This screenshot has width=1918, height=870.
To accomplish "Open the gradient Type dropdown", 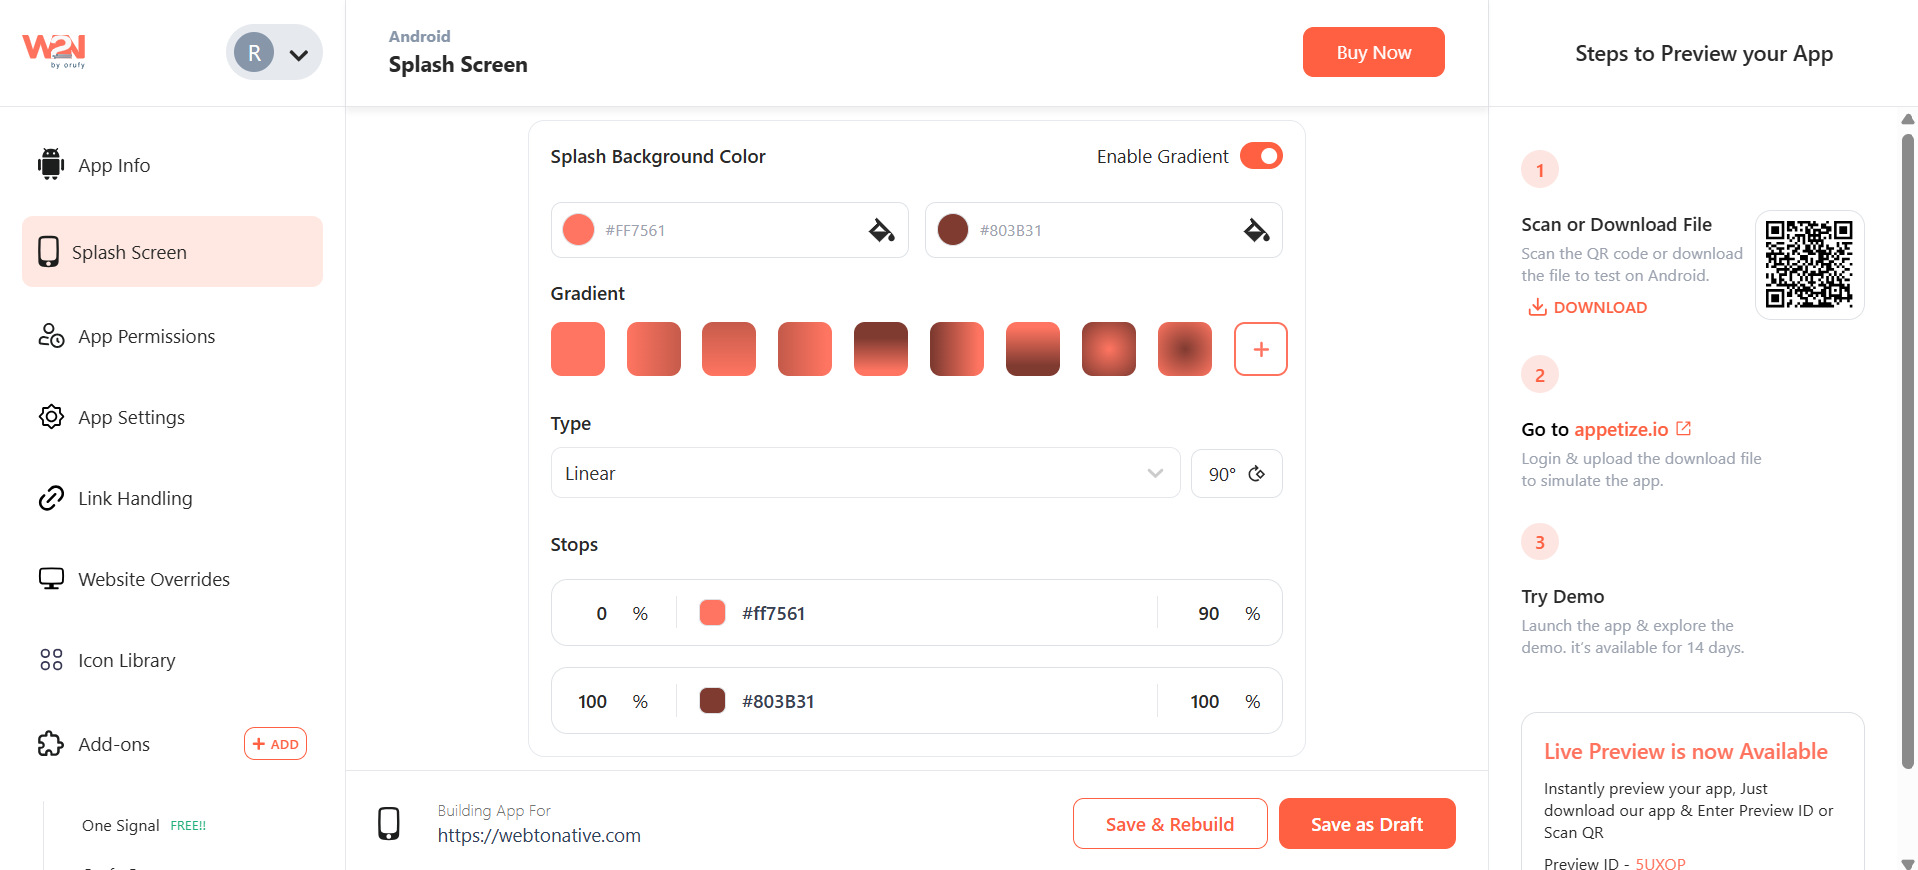I will click(x=864, y=474).
